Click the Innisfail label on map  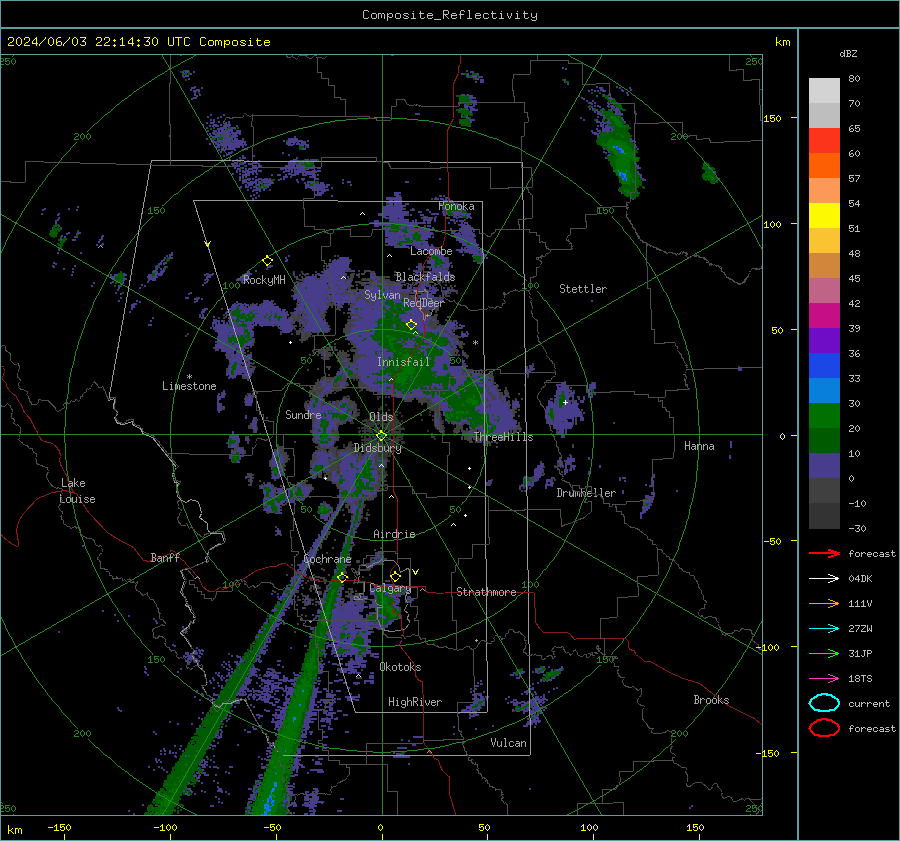(x=403, y=362)
